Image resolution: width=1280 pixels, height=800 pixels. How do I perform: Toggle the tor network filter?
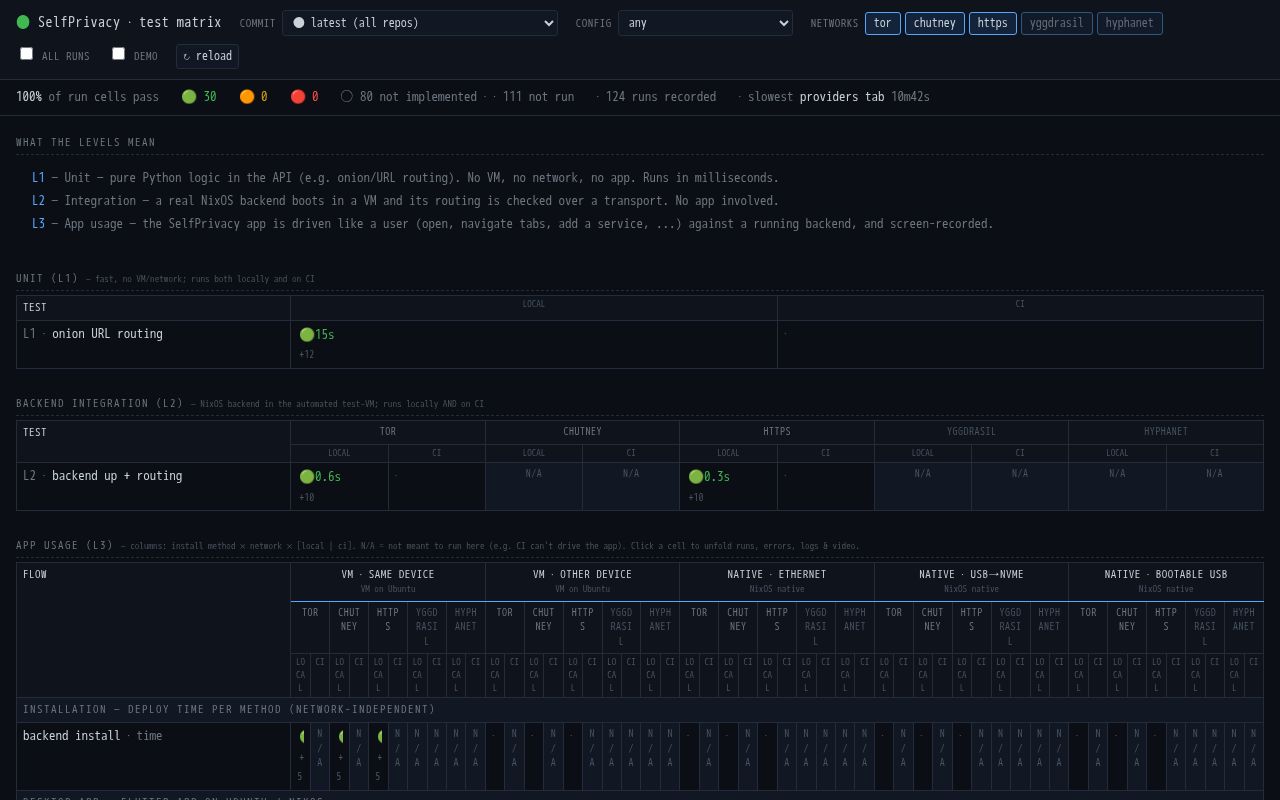pyautogui.click(x=883, y=23)
